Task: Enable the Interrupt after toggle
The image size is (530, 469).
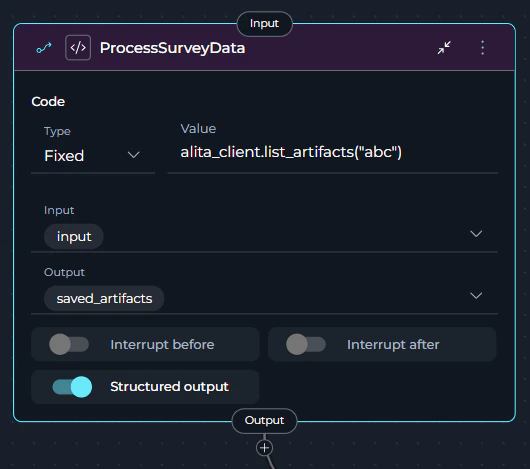Action: tap(306, 344)
